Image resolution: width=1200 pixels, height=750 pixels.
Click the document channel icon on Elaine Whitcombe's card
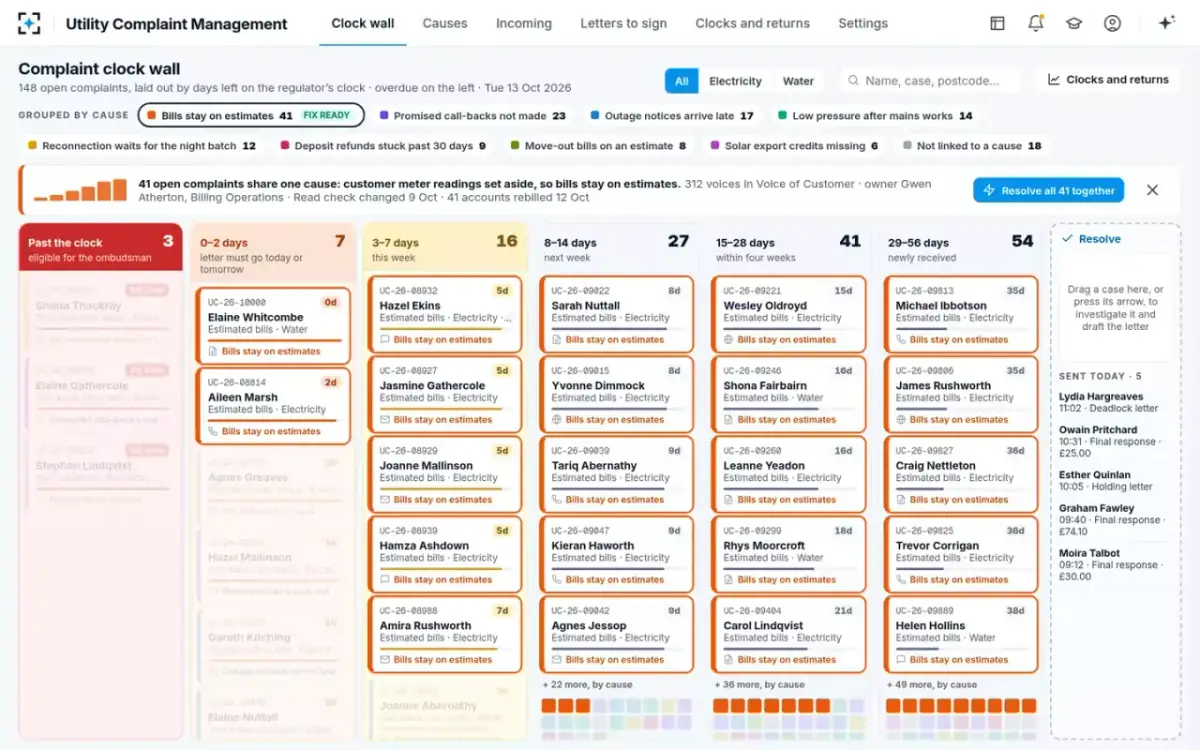click(213, 351)
